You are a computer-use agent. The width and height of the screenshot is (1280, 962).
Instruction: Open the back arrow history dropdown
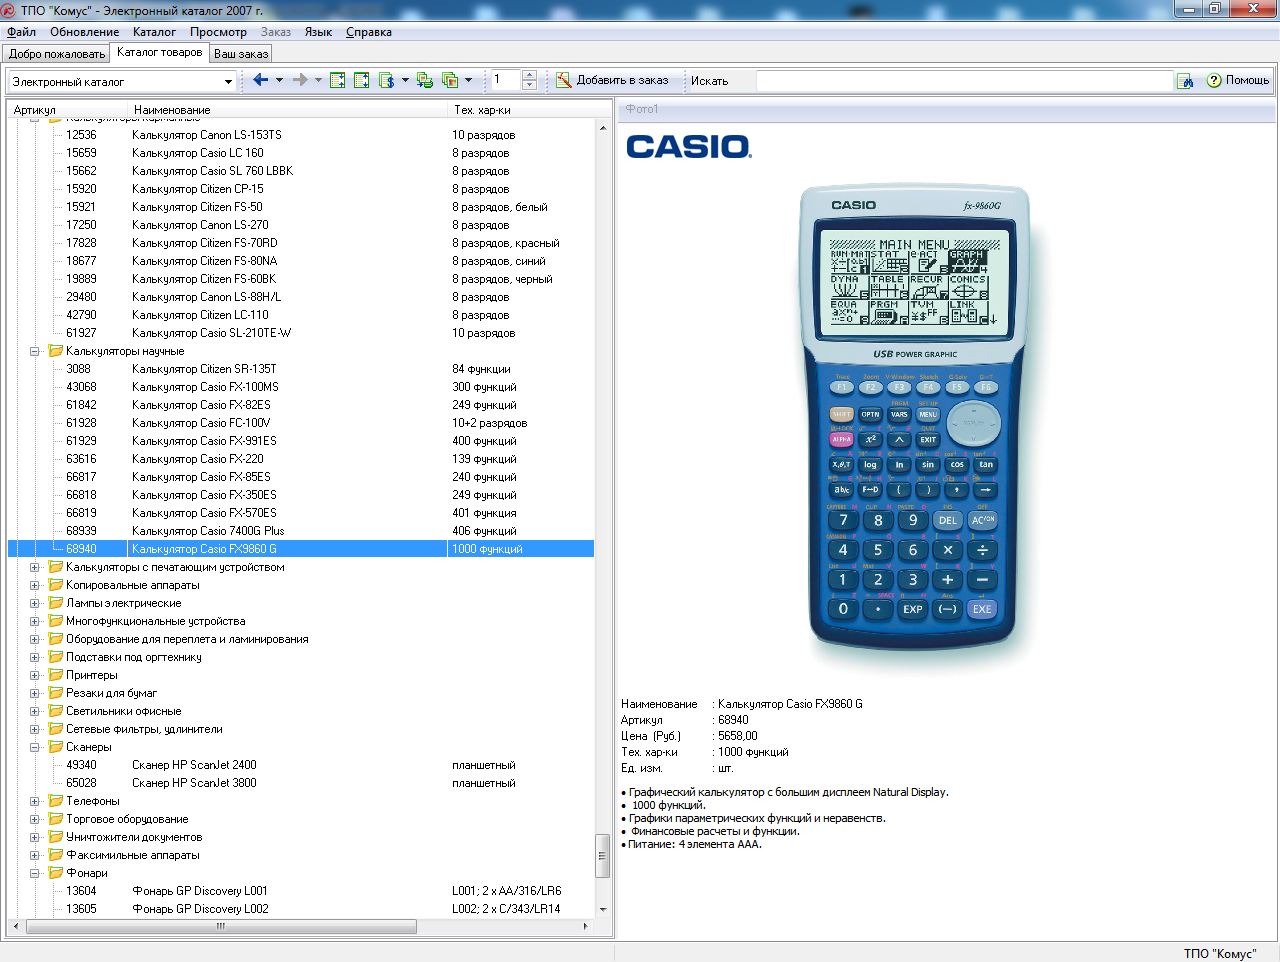[x=279, y=80]
